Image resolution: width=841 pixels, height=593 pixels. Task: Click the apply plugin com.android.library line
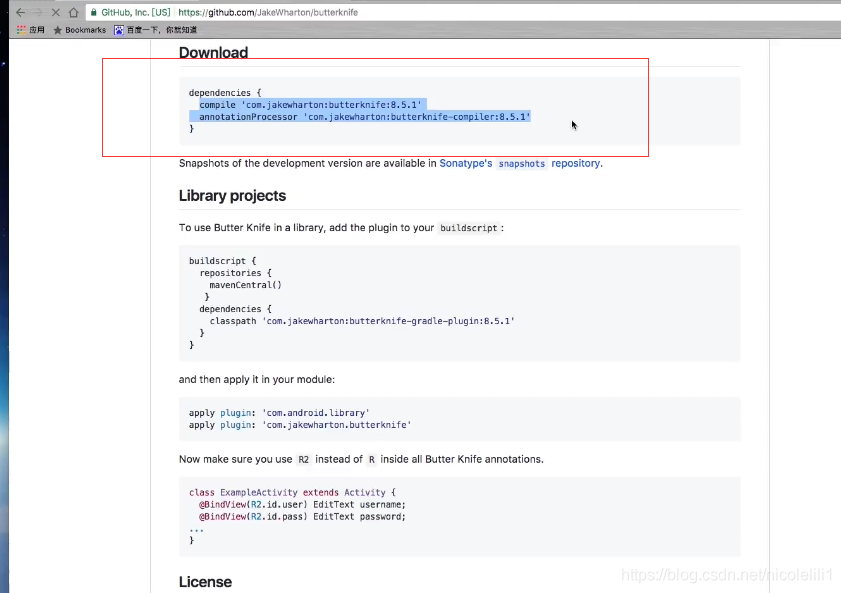coord(279,412)
